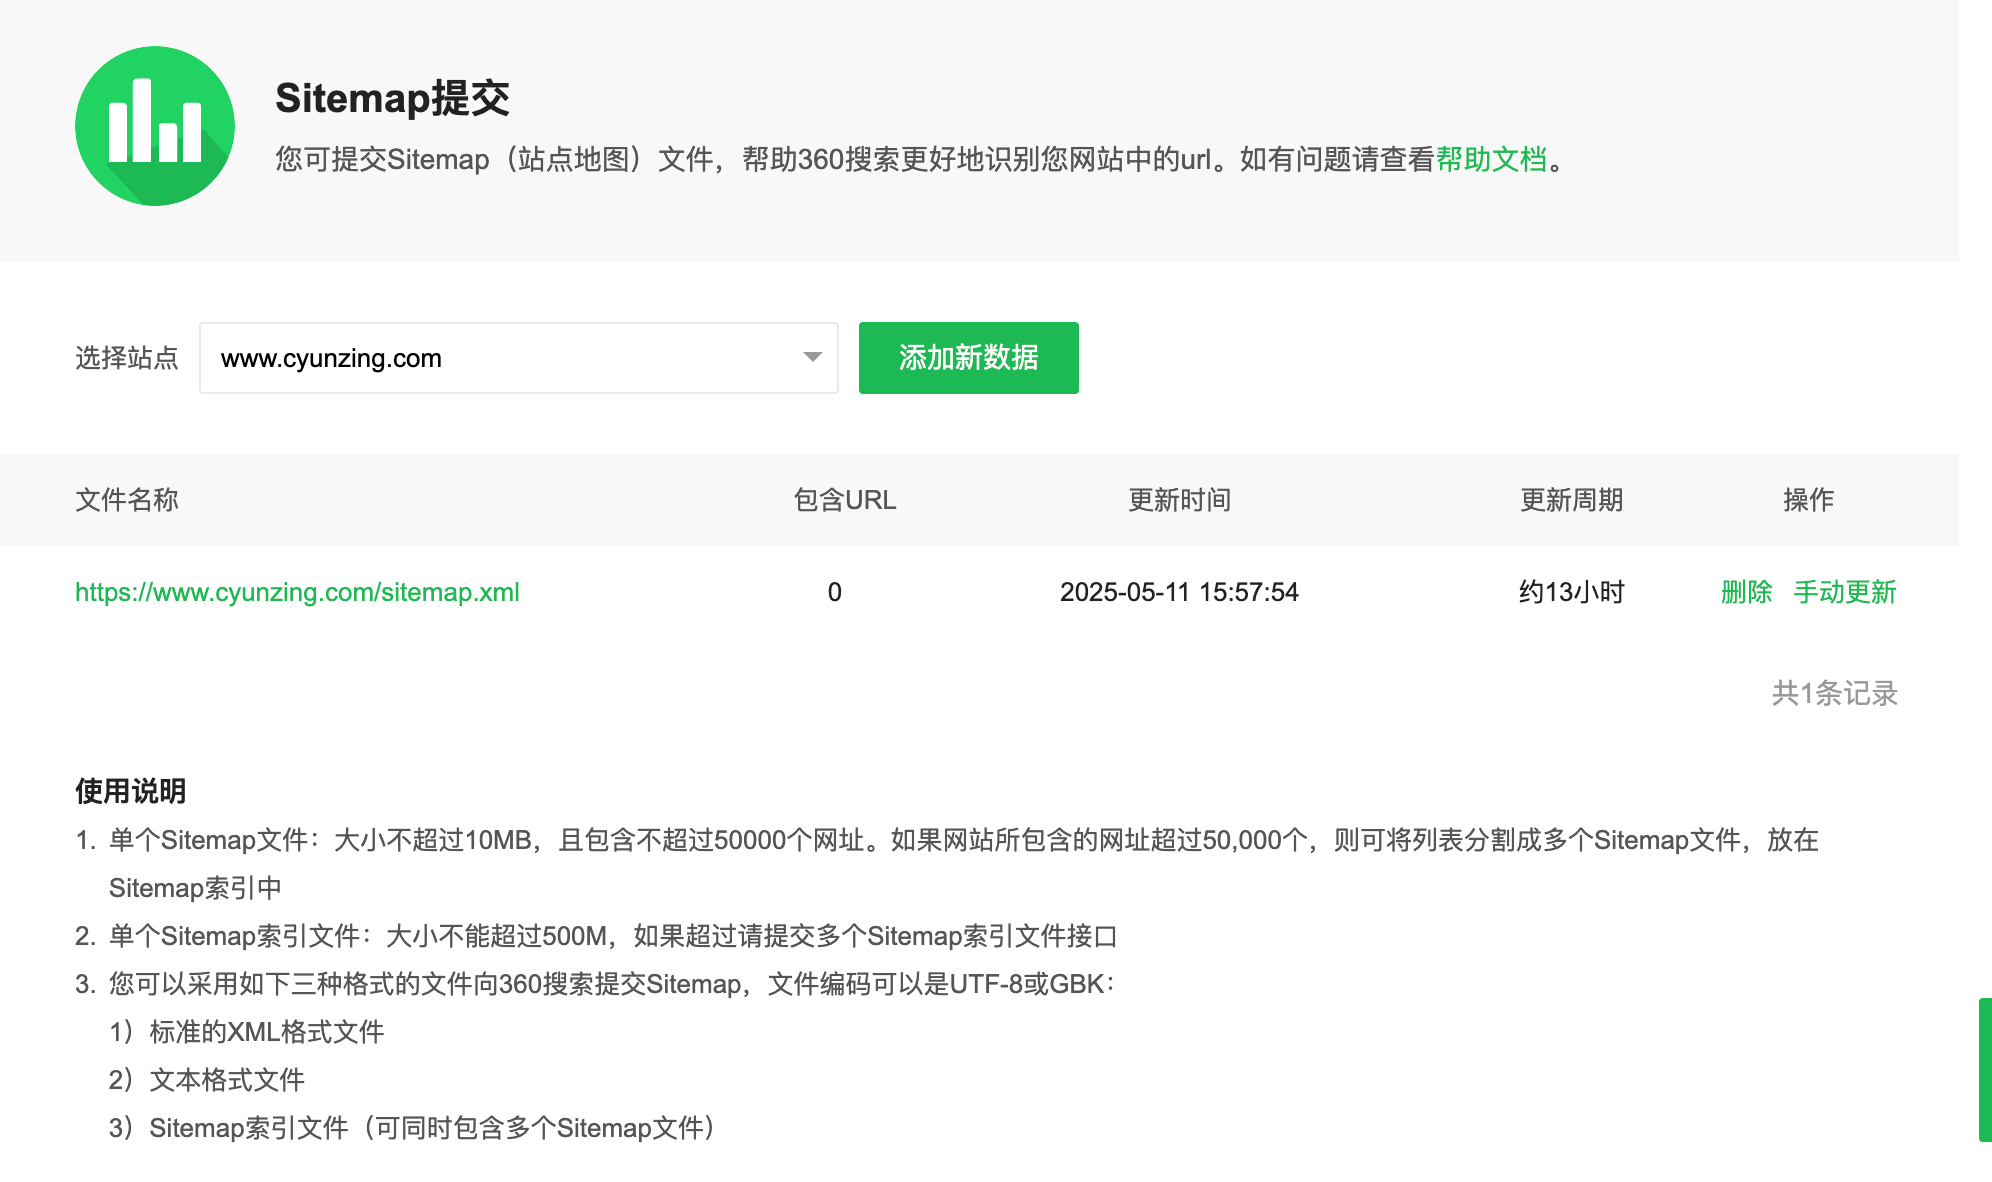Click the green Sitemap bar chart logo
This screenshot has height=1182, width=1992.
click(155, 126)
